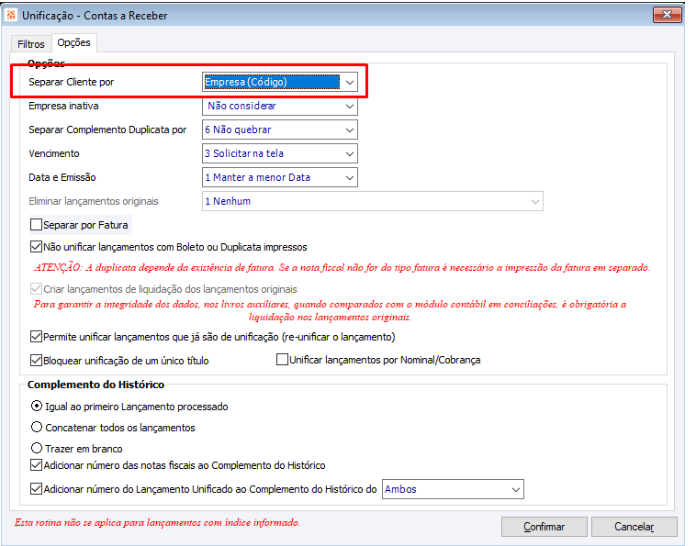The height and width of the screenshot is (546, 690).
Task: Click the Confirmar button
Action: click(544, 527)
